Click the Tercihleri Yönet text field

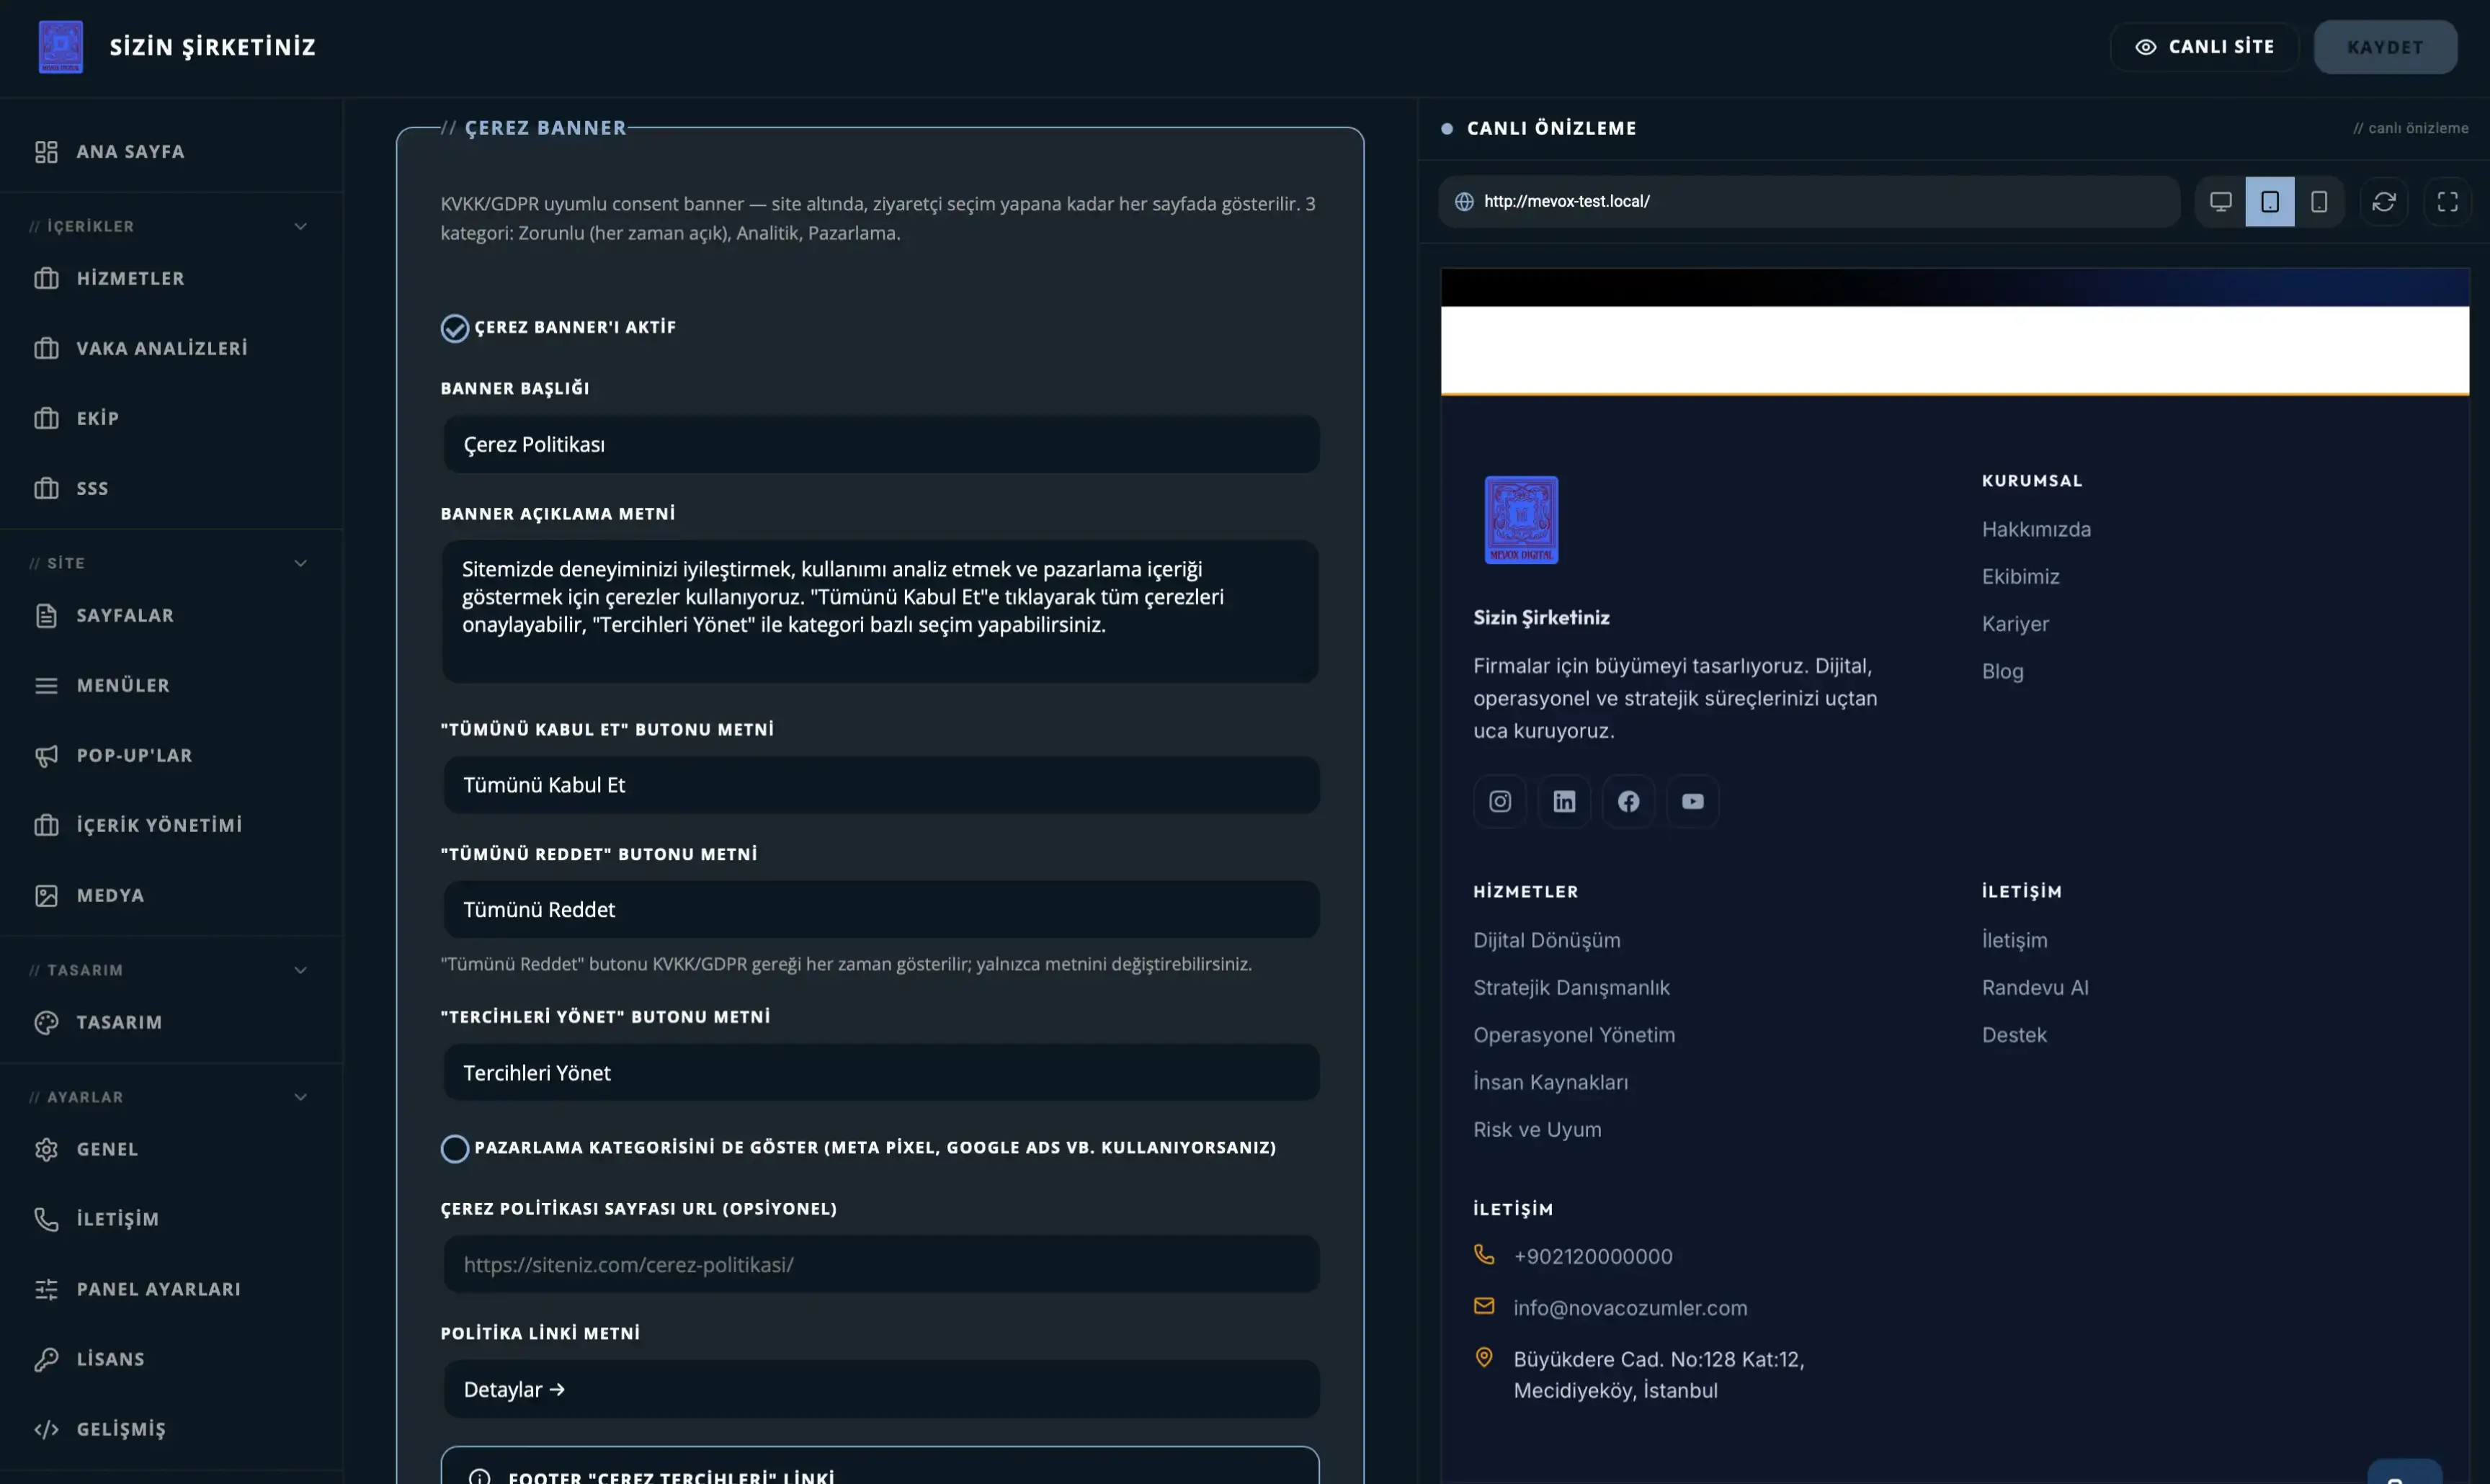881,1074
